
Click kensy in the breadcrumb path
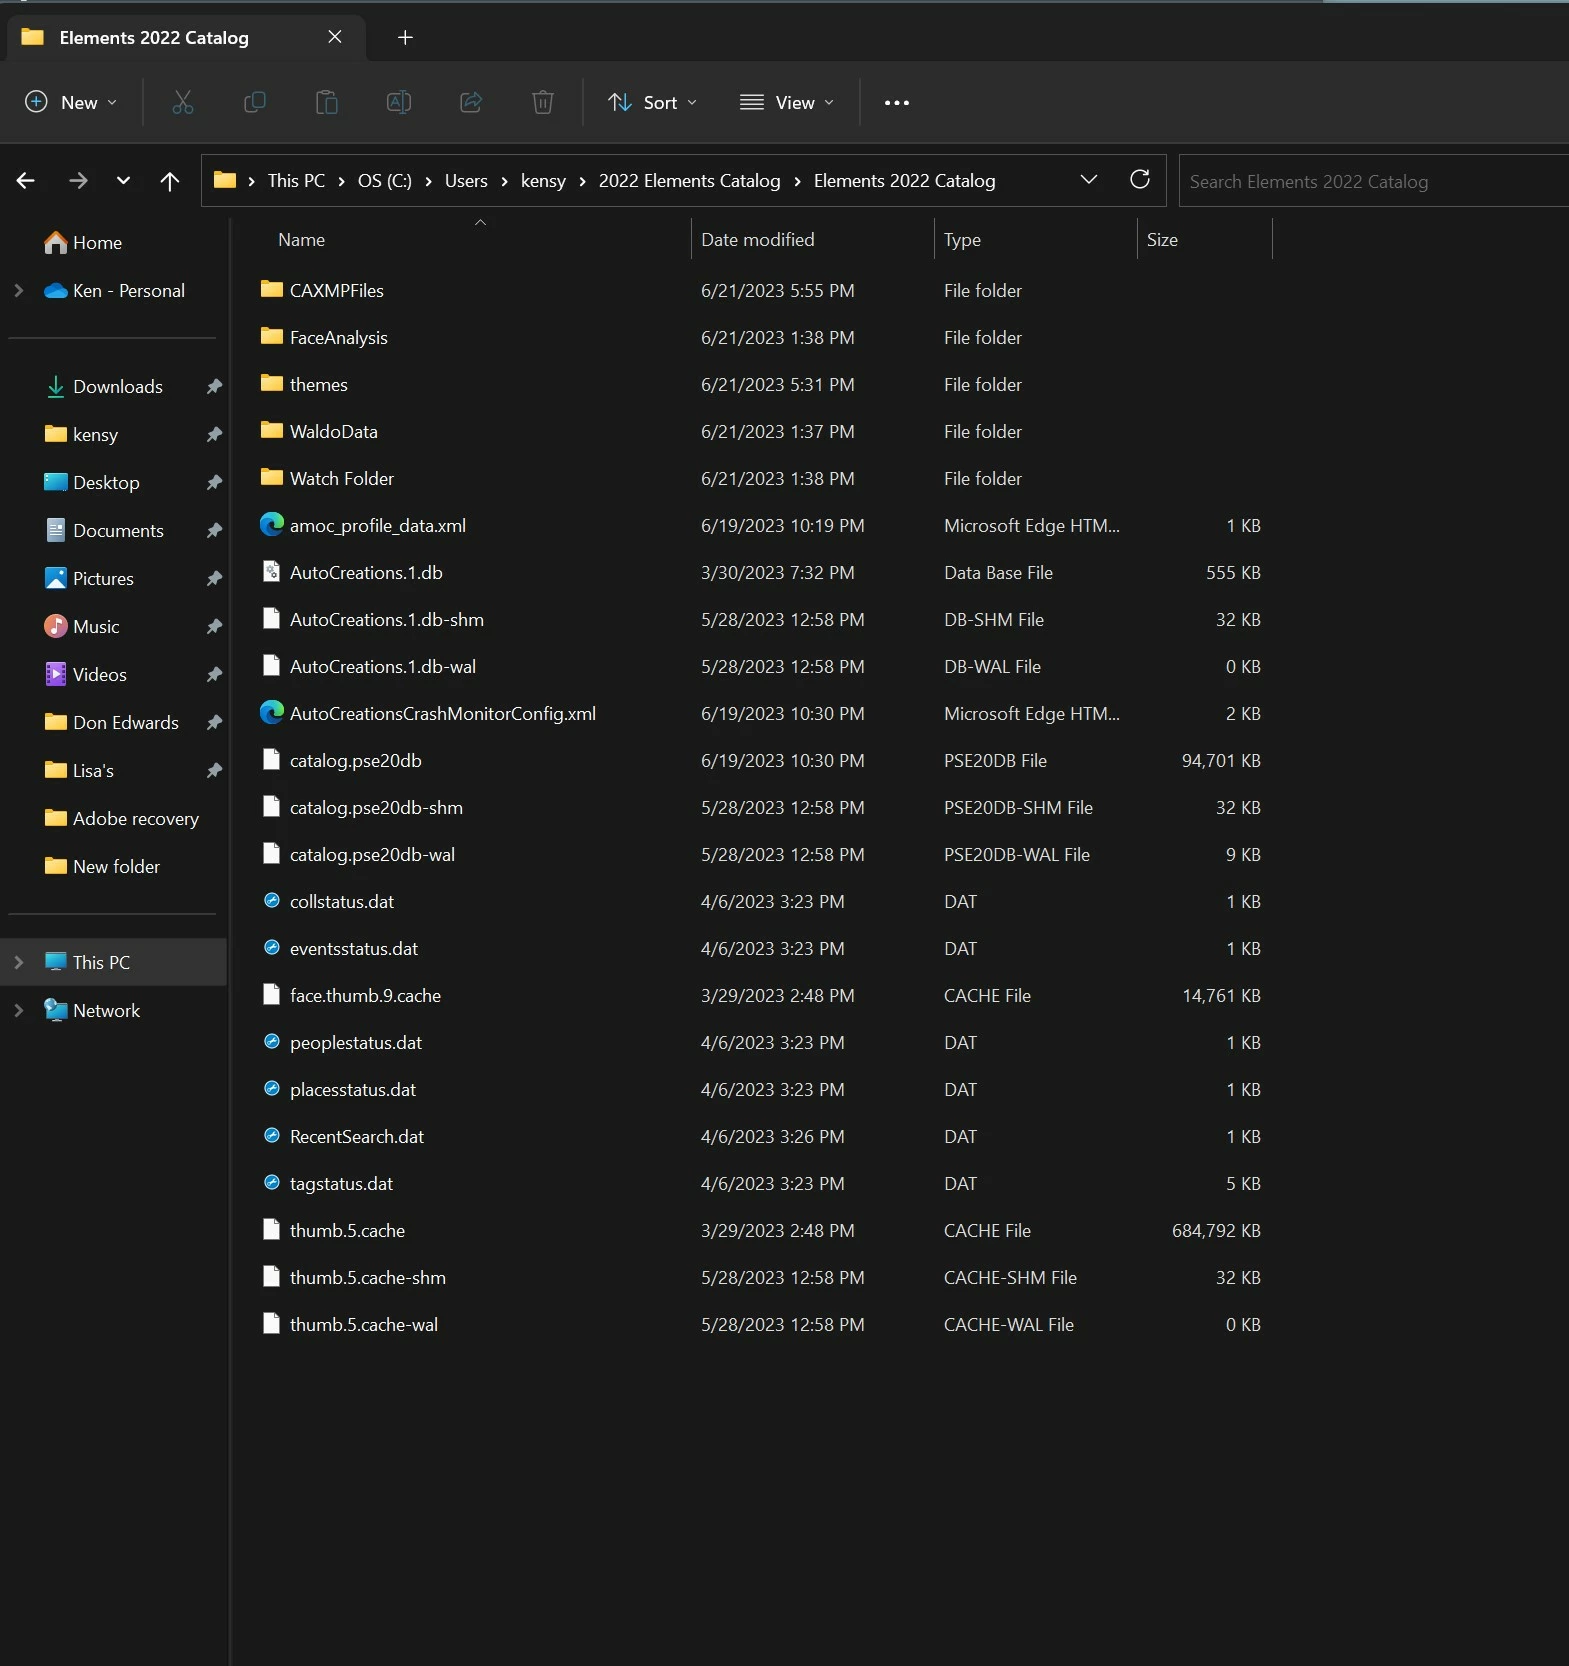coord(543,181)
